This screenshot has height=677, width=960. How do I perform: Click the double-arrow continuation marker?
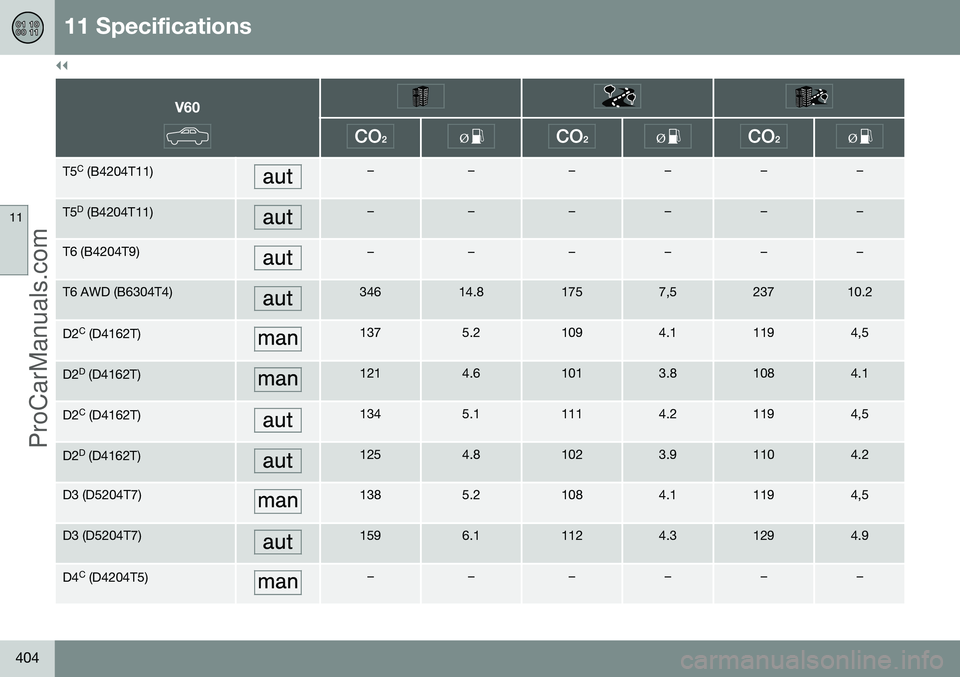tap(62, 65)
